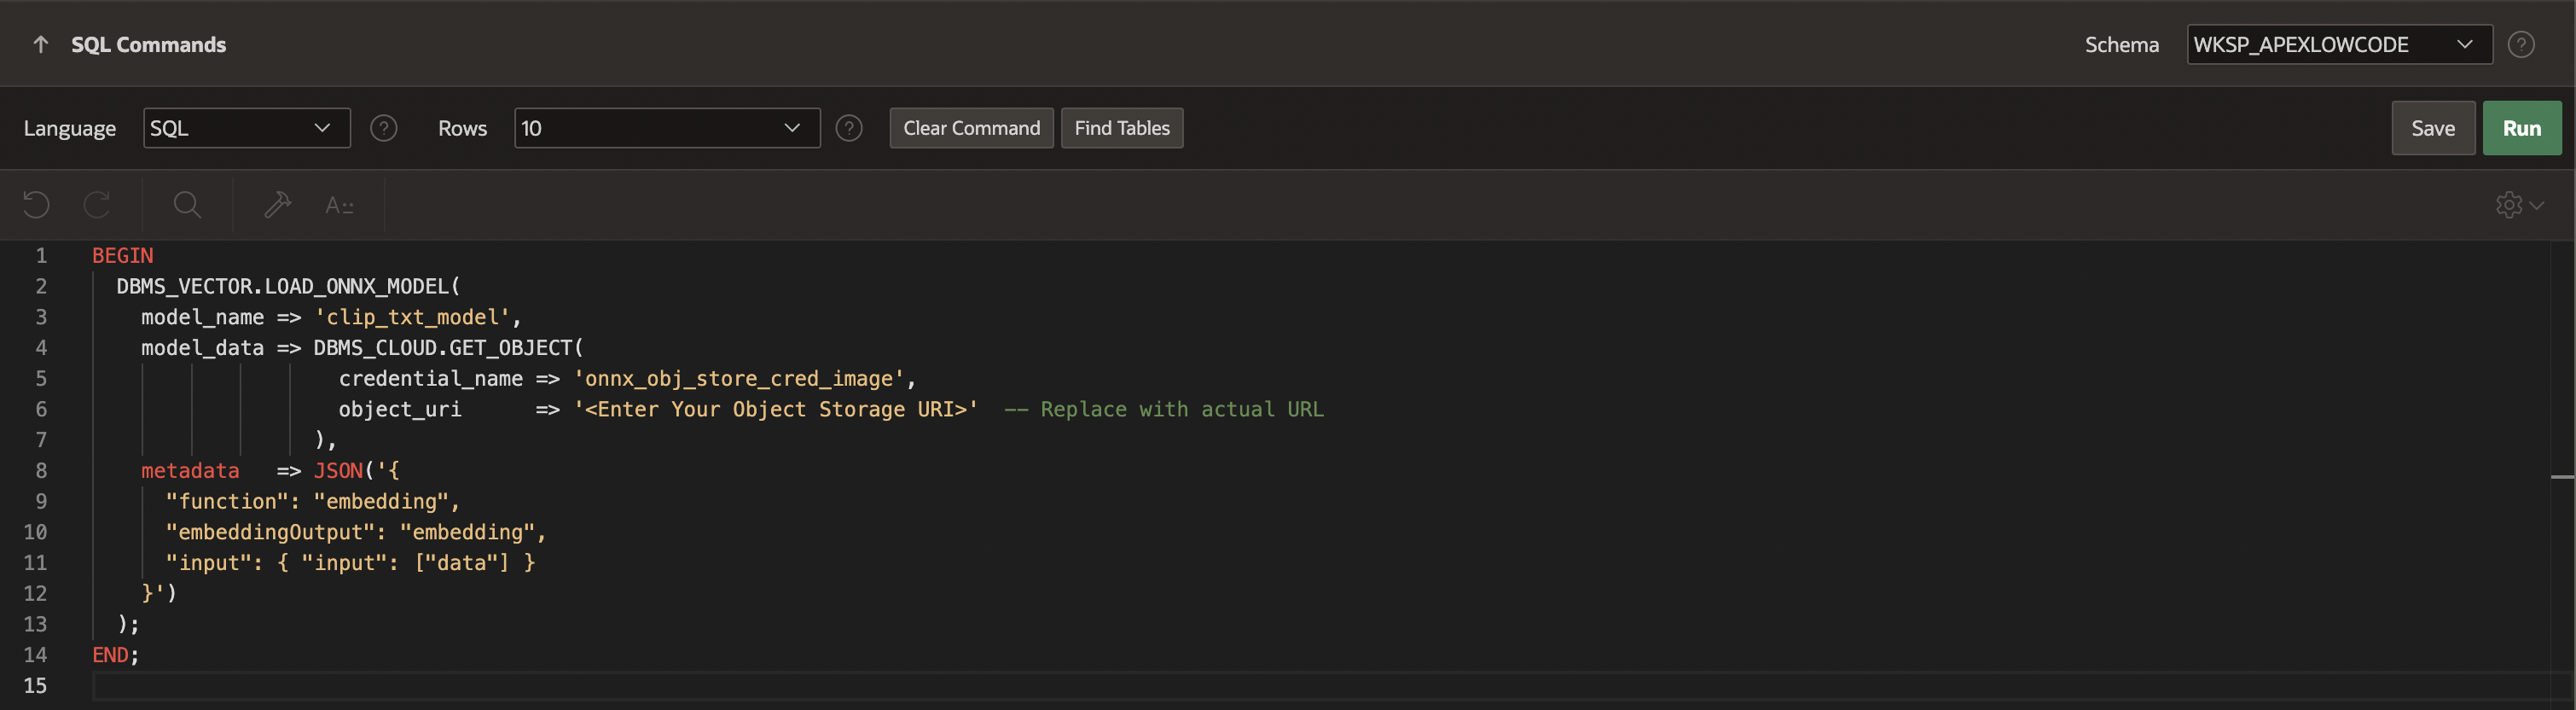Viewport: 2576px width, 710px height.
Task: Click the help icon next to Language
Action: (x=384, y=129)
